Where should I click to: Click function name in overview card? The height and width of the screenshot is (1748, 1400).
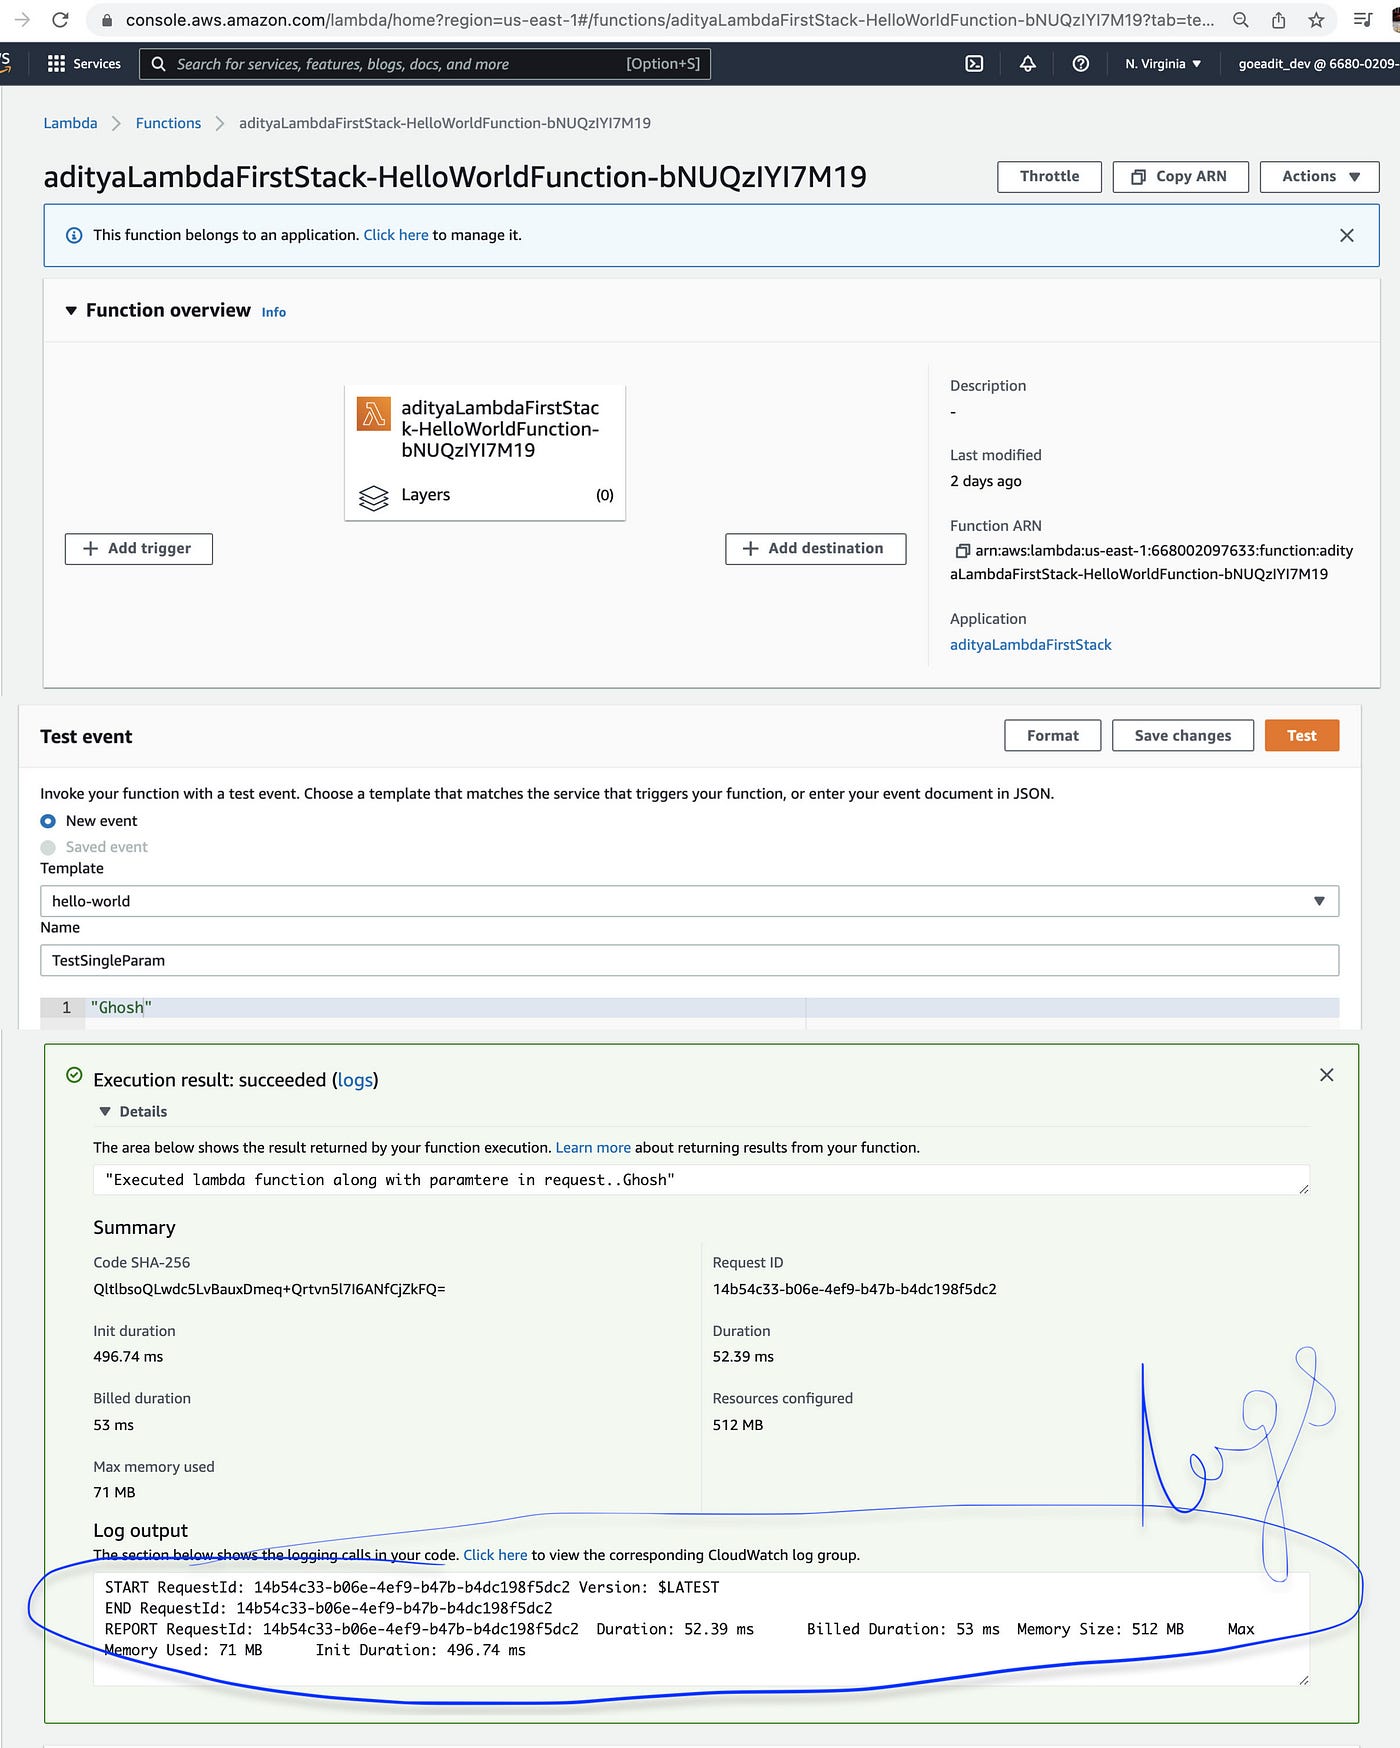click(x=500, y=429)
